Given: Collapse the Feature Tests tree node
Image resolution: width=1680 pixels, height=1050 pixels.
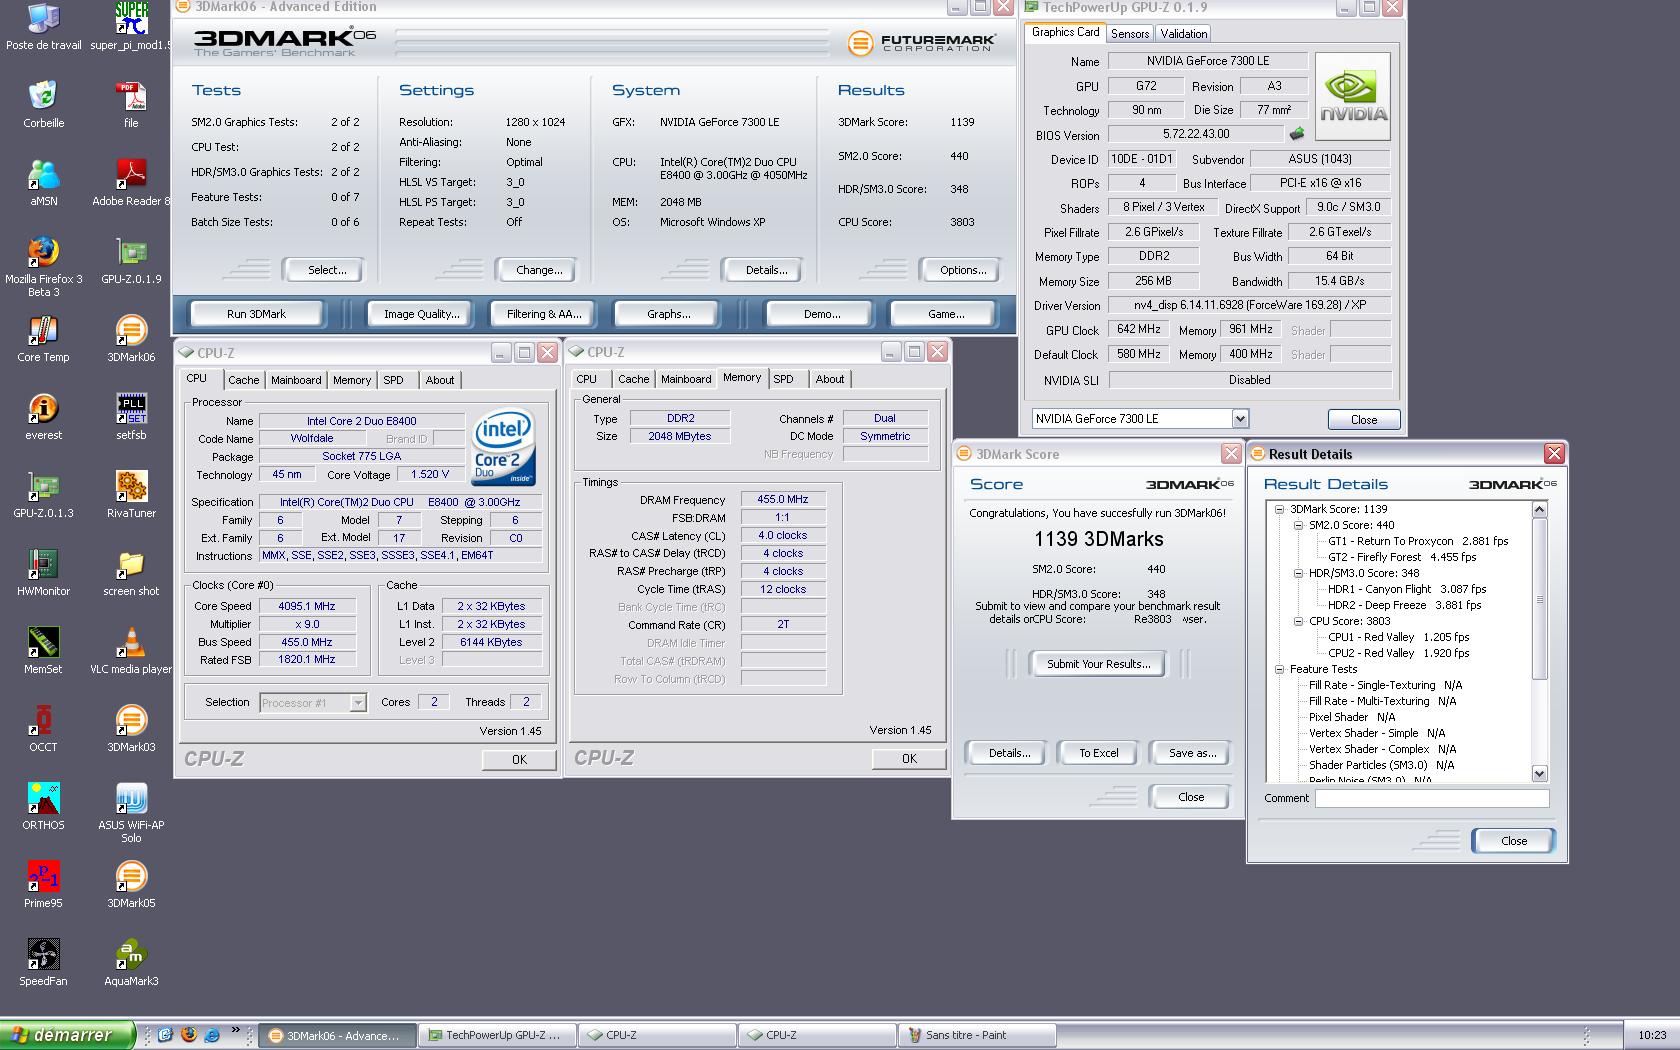Looking at the screenshot, I should click(x=1279, y=669).
